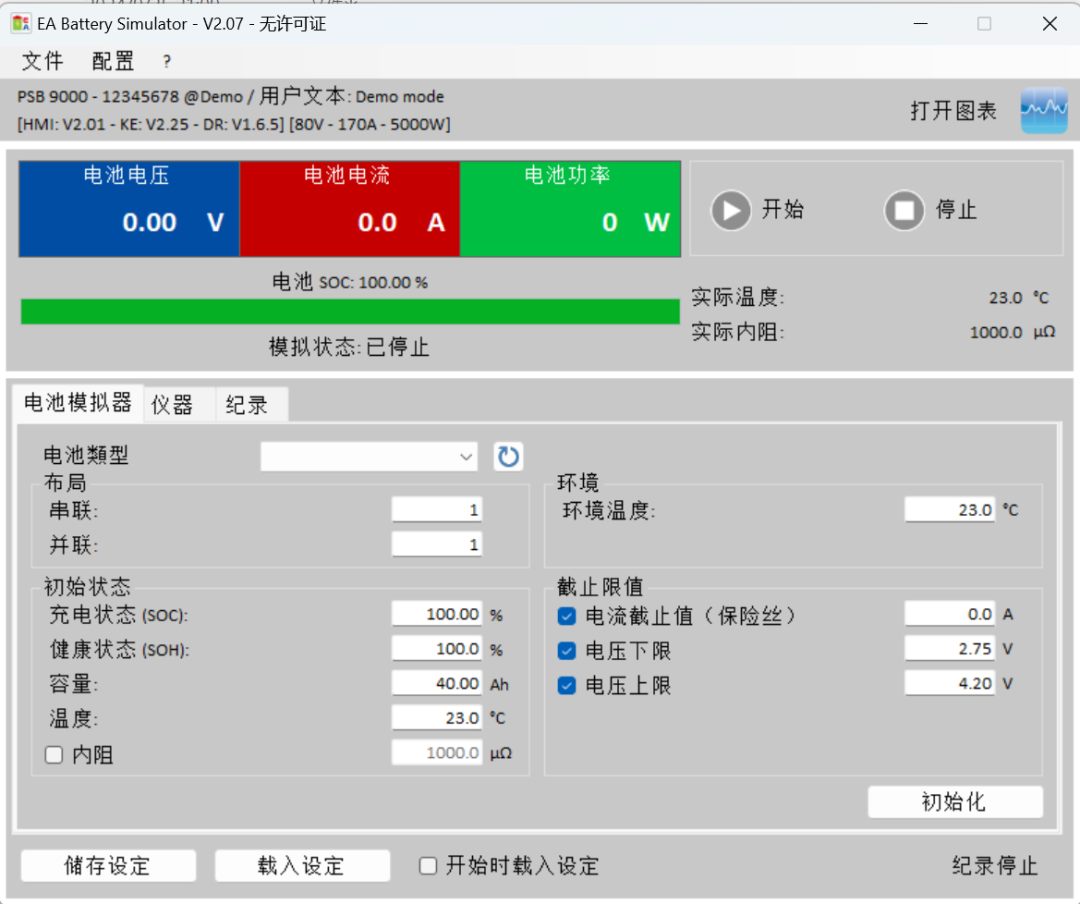Image resolution: width=1080 pixels, height=904 pixels.
Task: Click the green SOC progress bar
Action: 350,312
